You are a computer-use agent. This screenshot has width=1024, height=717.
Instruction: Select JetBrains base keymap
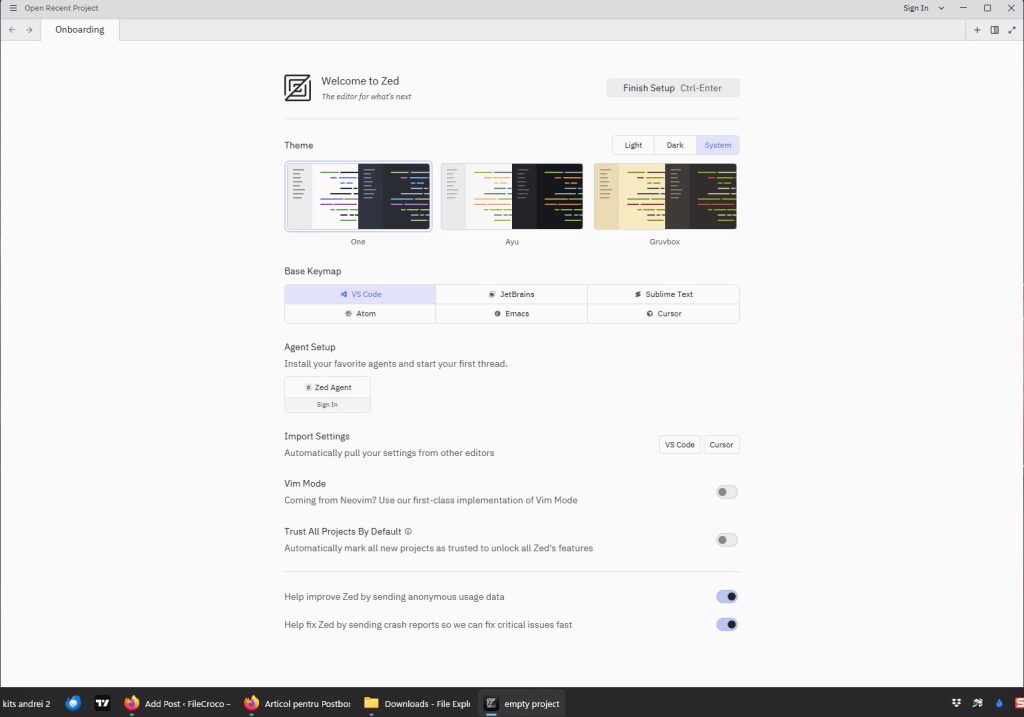coord(511,295)
